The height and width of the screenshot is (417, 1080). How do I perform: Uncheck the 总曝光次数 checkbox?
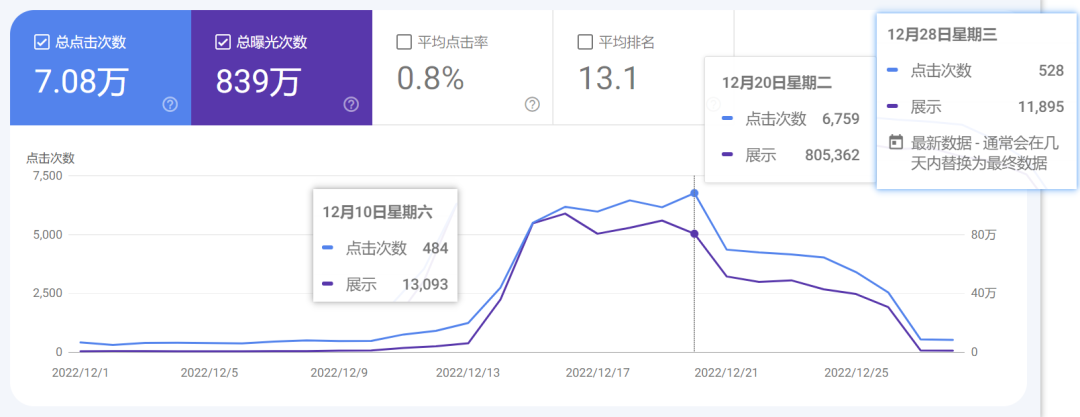(223, 42)
